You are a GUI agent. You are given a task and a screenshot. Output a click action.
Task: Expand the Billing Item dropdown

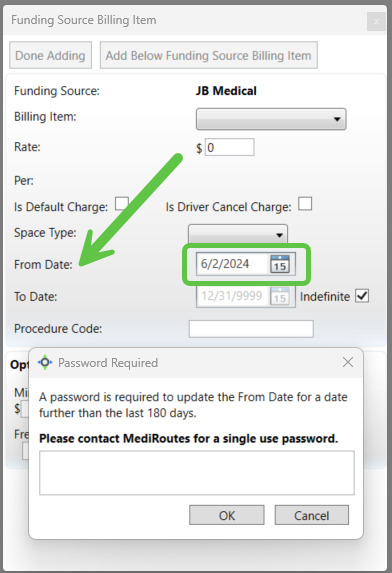pos(271,119)
